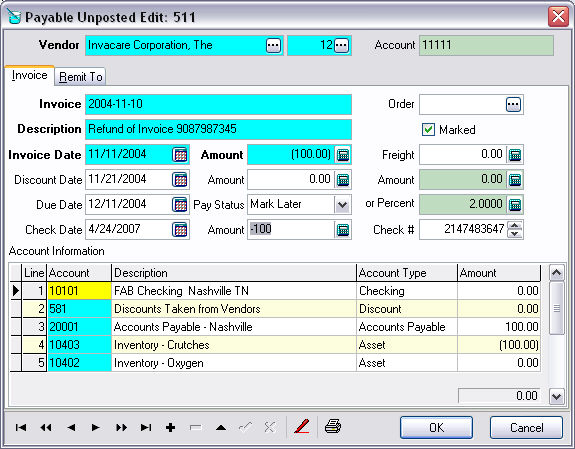Switch to the Remit To tab
The image size is (575, 449).
point(80,77)
